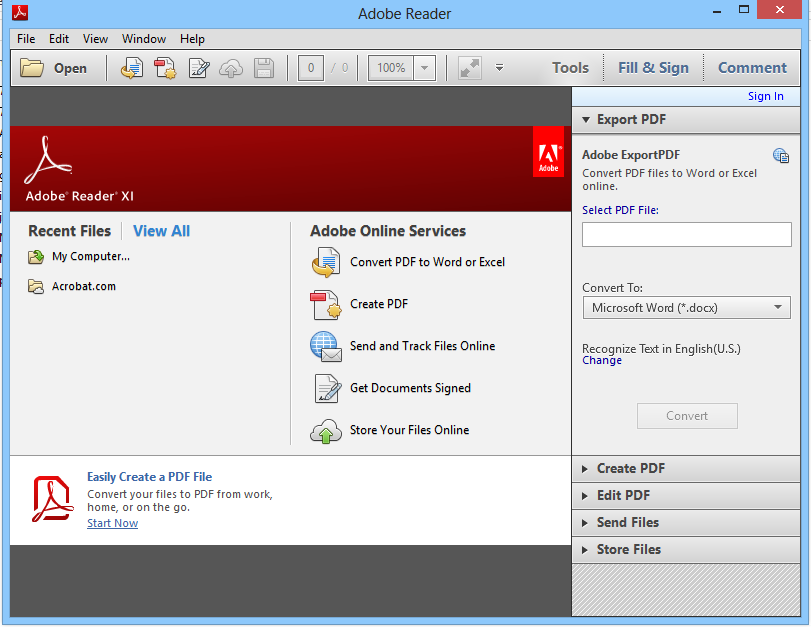Click the My Computer folder icon
This screenshot has width=811, height=627.
pos(36,257)
